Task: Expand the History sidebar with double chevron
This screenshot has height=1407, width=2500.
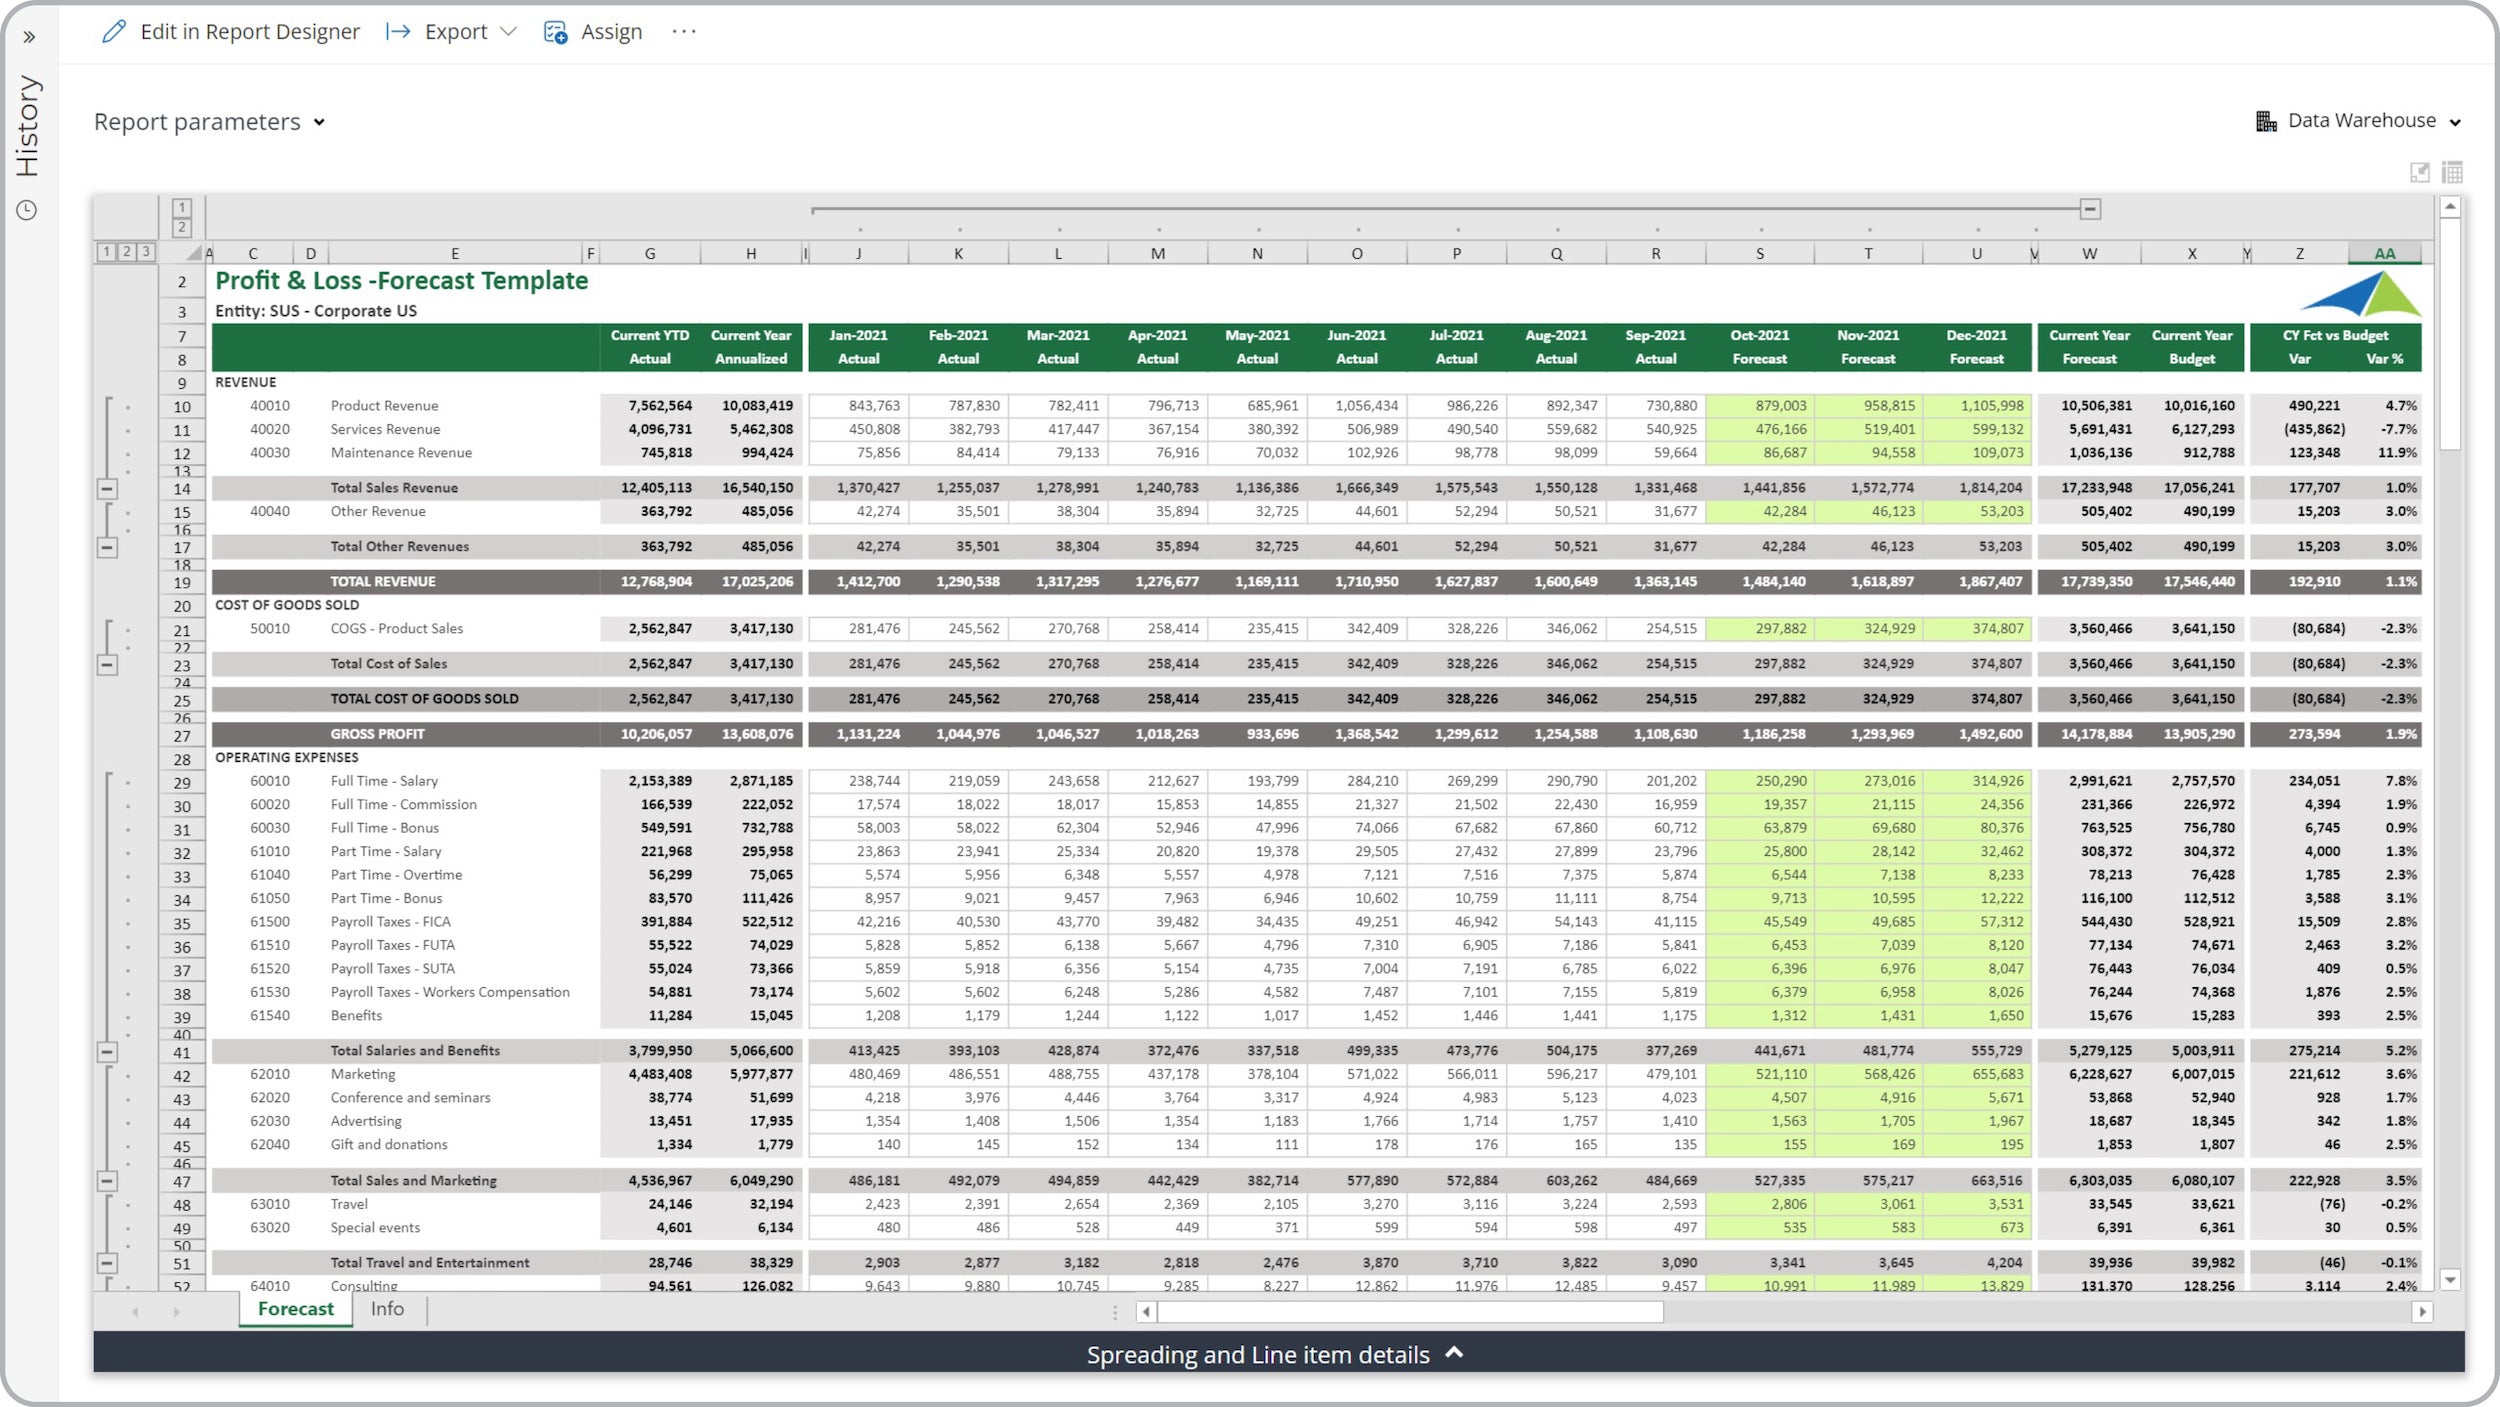Action: point(29,37)
